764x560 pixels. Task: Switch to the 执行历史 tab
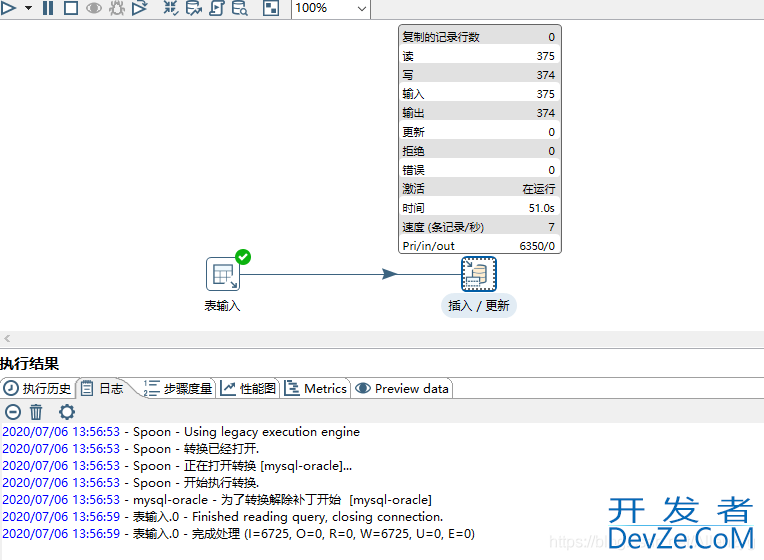coord(38,388)
